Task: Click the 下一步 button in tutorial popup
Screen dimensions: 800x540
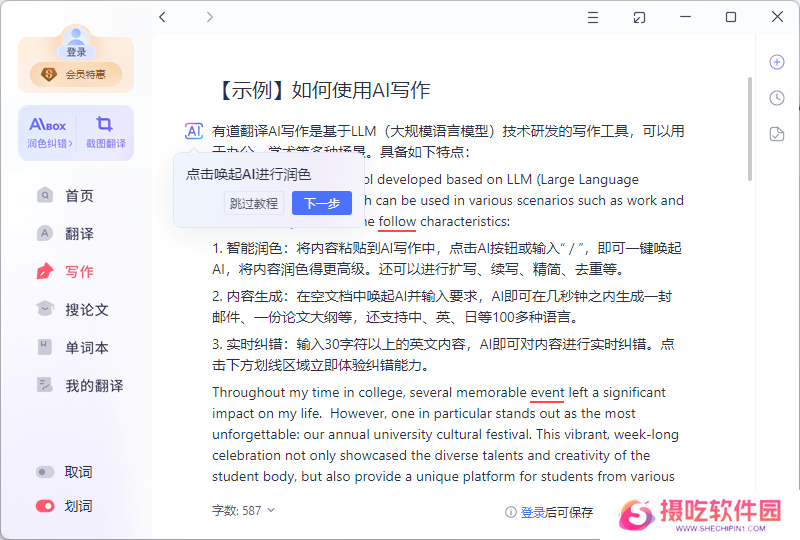Action: pos(321,203)
